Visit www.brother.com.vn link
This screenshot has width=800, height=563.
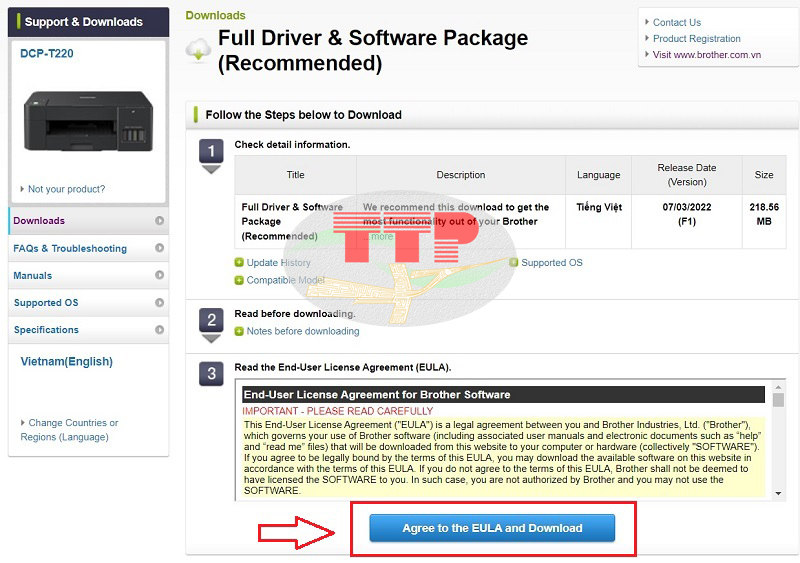point(707,55)
